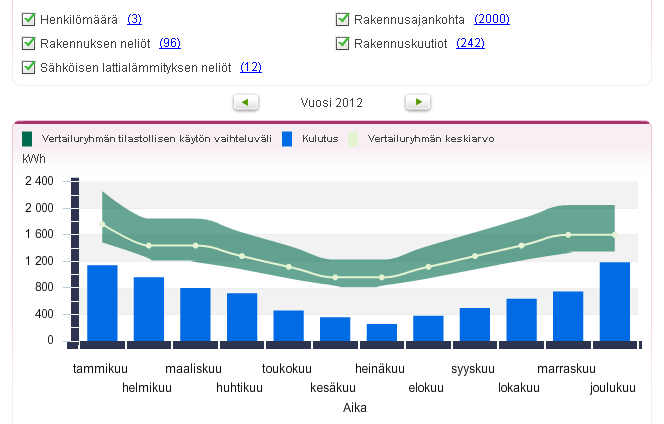Click the maaliskuu axis label

[x=194, y=369]
